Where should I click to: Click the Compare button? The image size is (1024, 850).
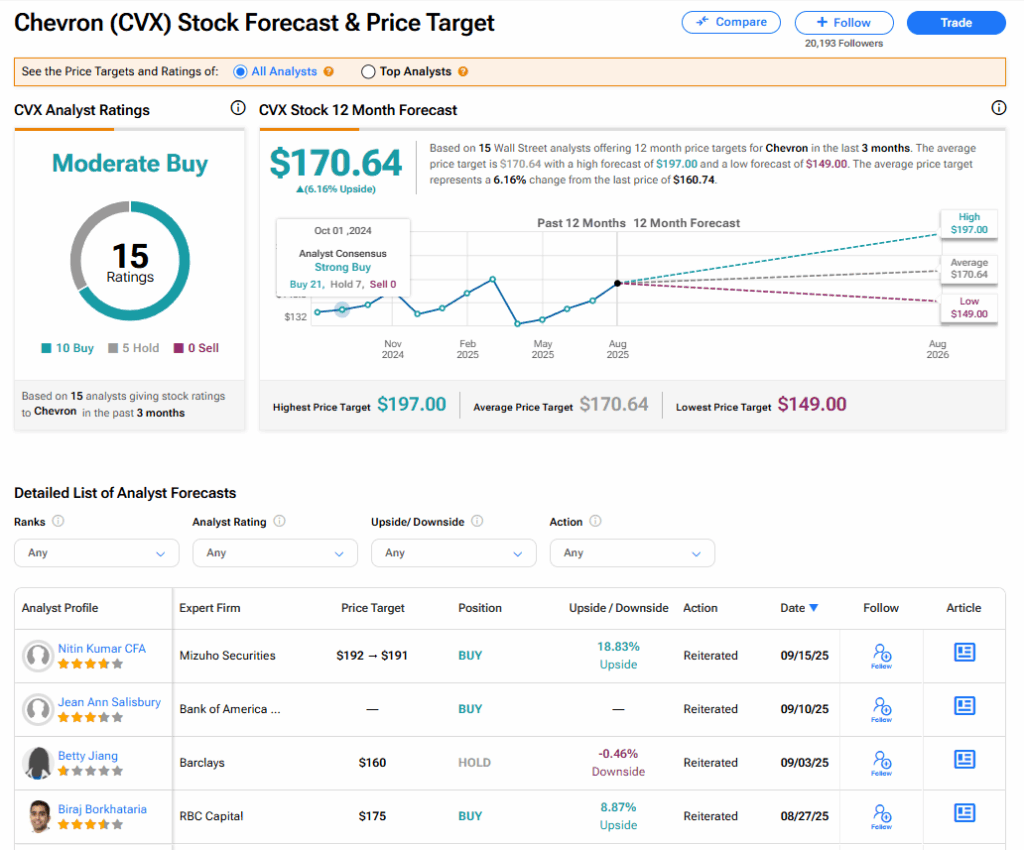731,22
